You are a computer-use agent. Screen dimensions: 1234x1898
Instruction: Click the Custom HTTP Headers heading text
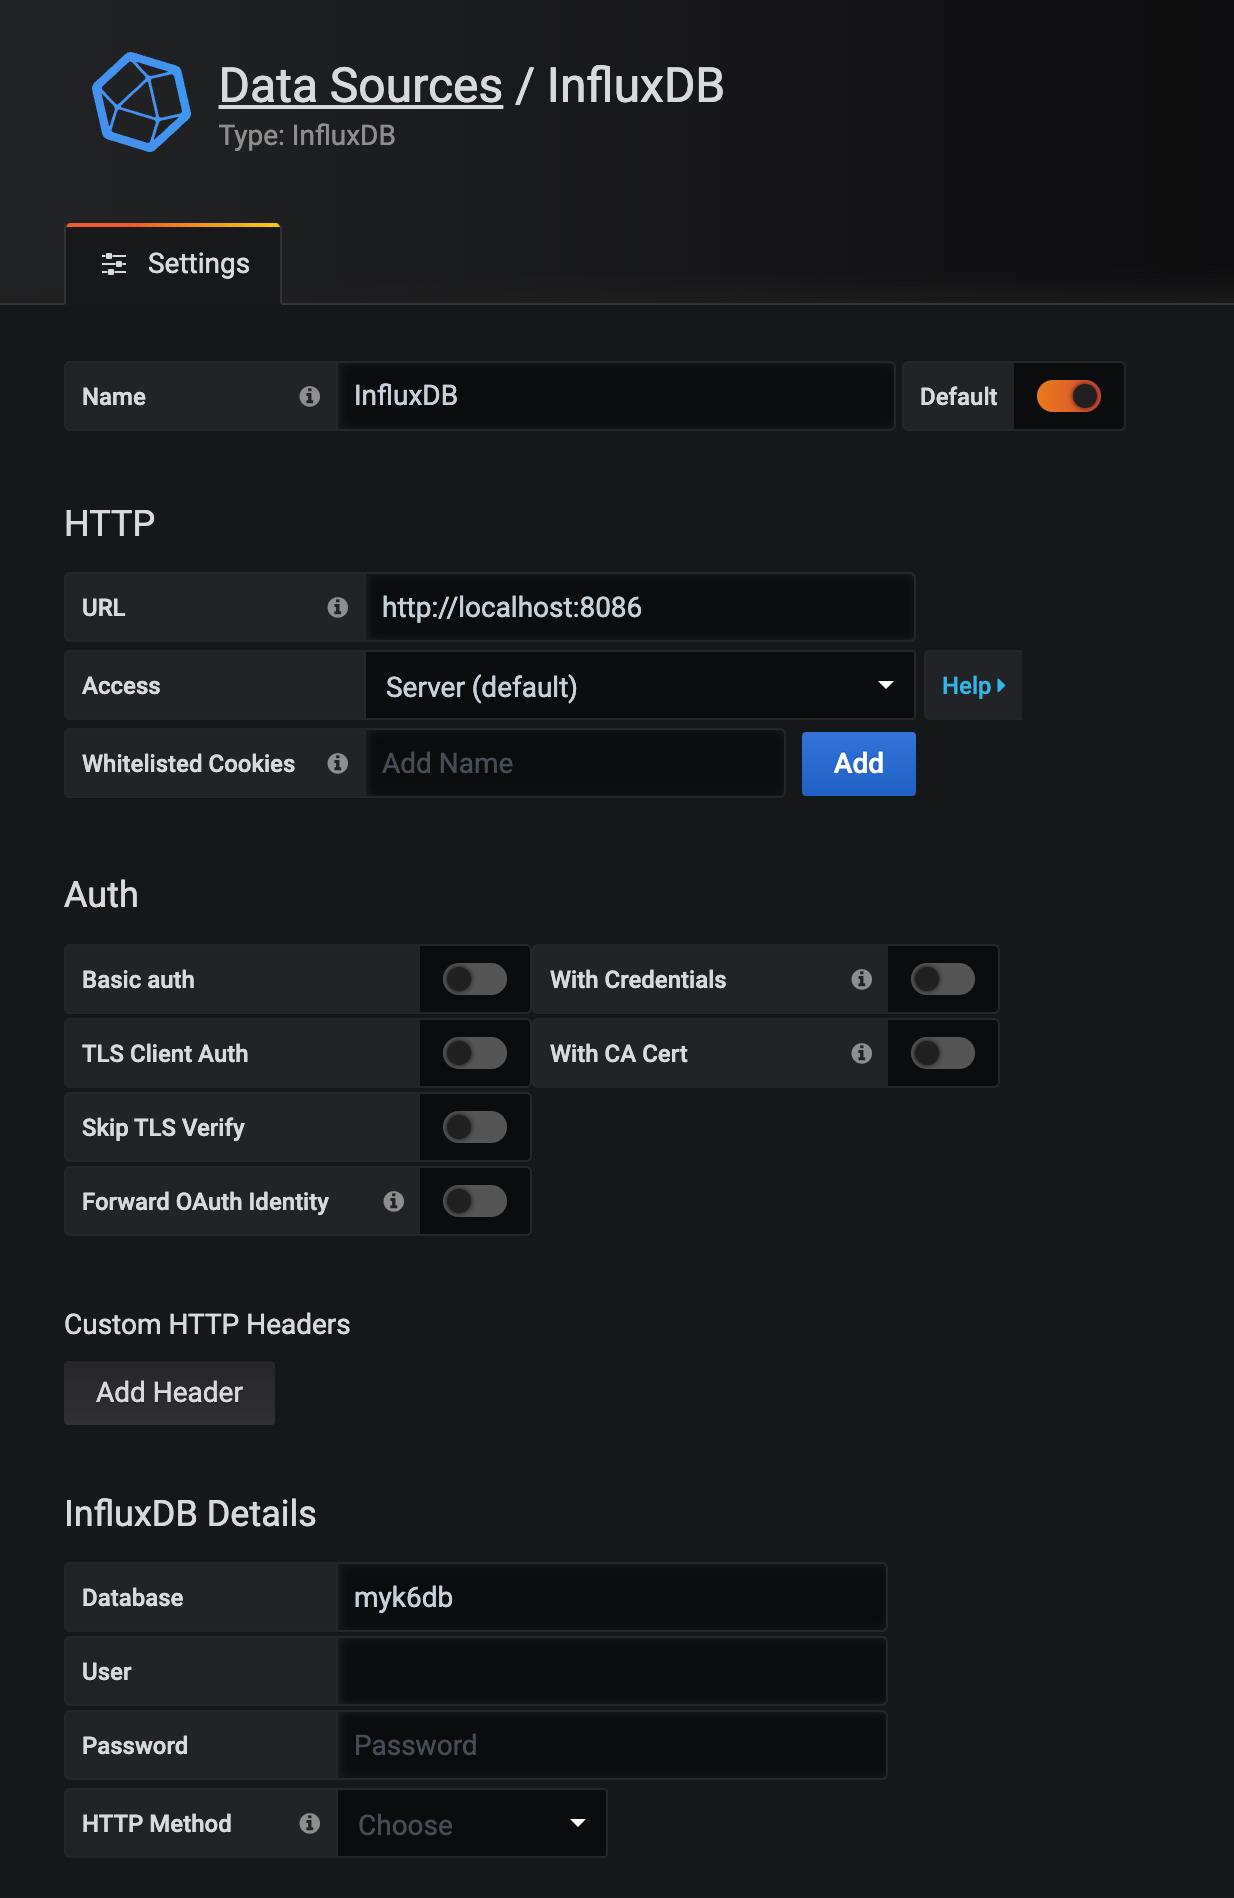pyautogui.click(x=207, y=1324)
